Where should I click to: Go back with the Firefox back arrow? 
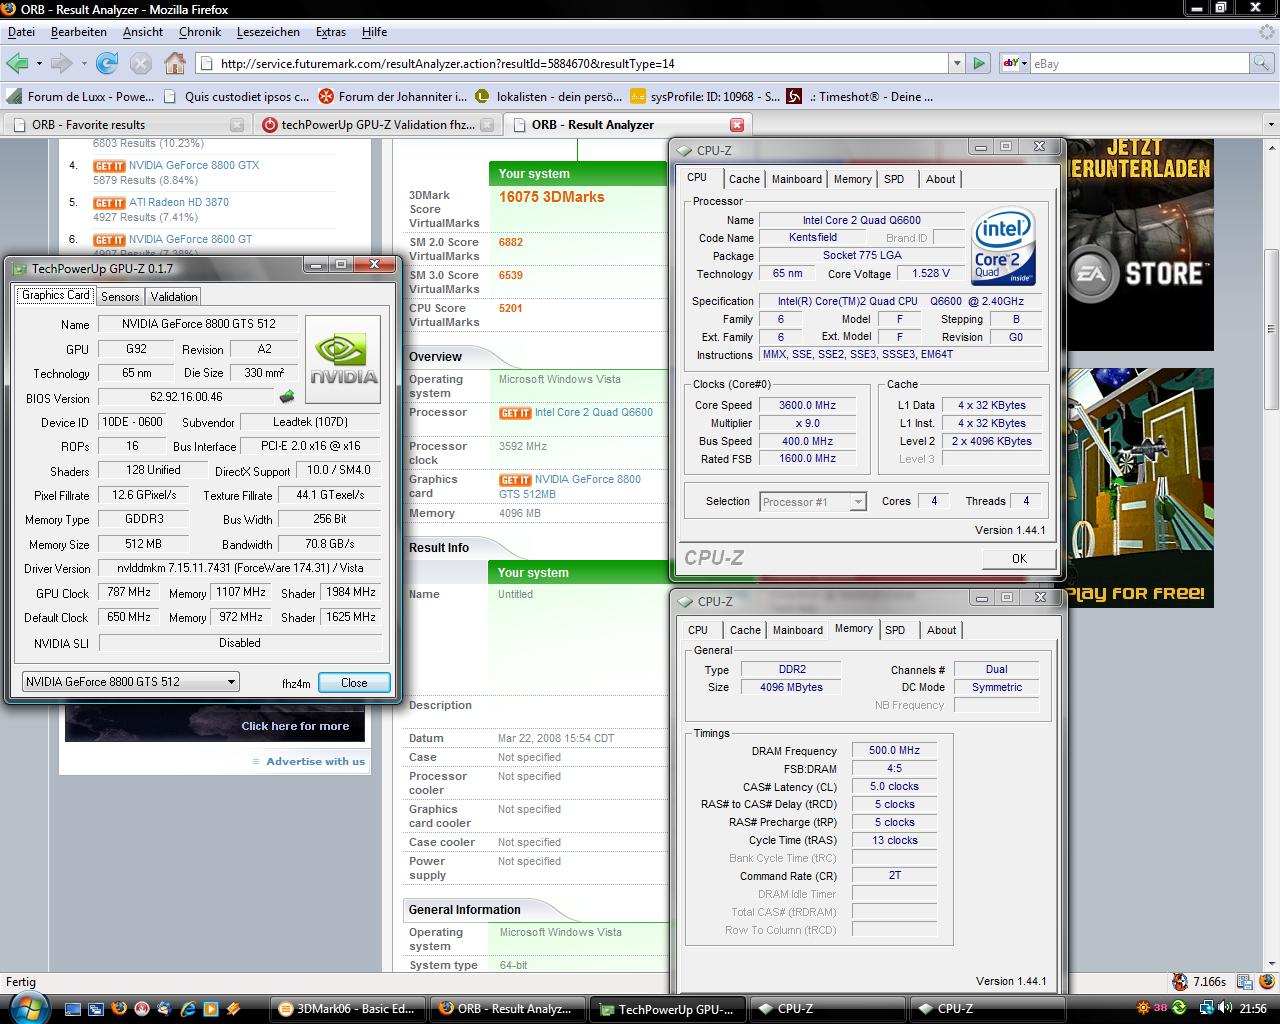click(x=17, y=63)
